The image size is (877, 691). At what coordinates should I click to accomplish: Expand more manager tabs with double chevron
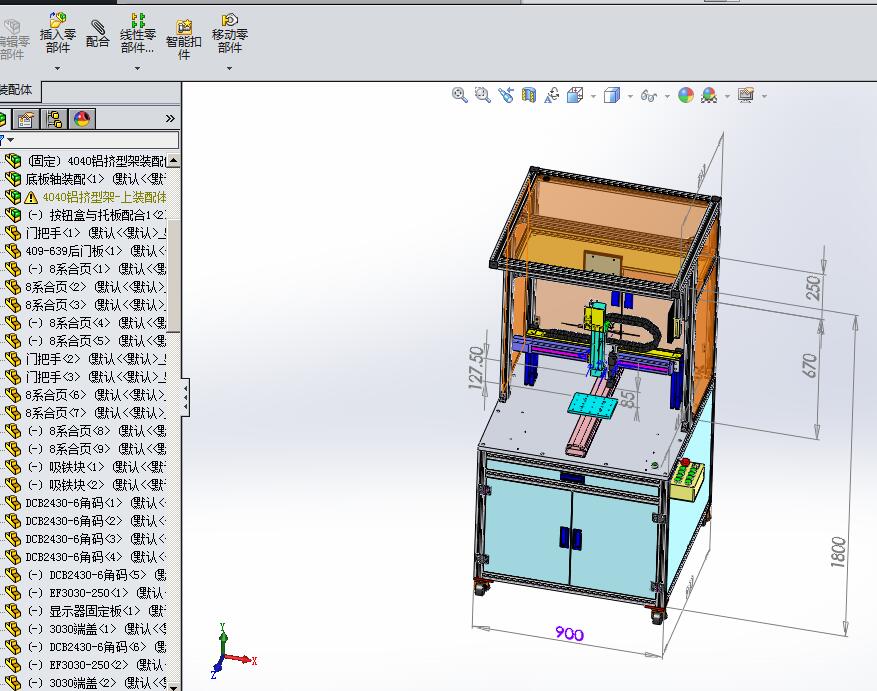click(170, 119)
